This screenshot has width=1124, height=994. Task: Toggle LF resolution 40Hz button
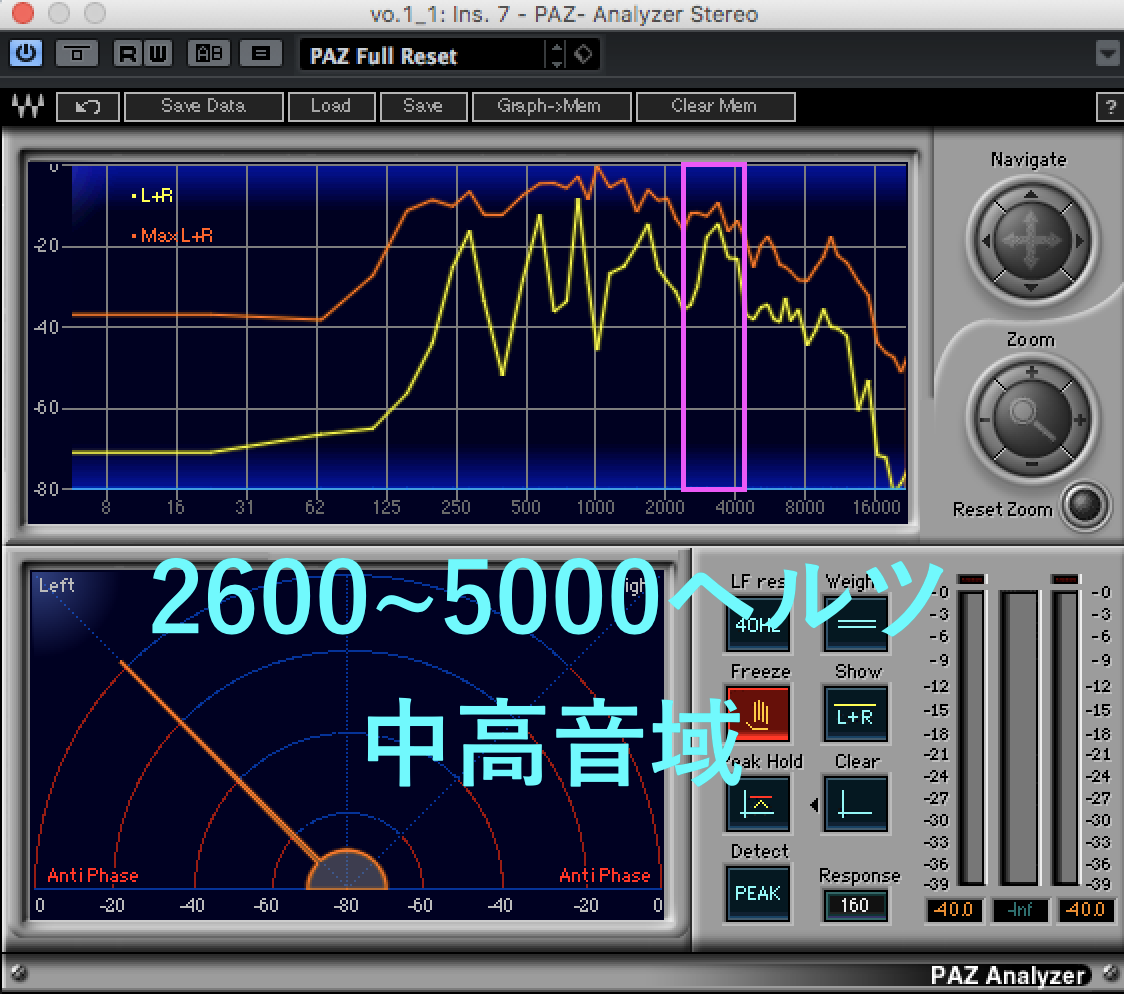758,624
